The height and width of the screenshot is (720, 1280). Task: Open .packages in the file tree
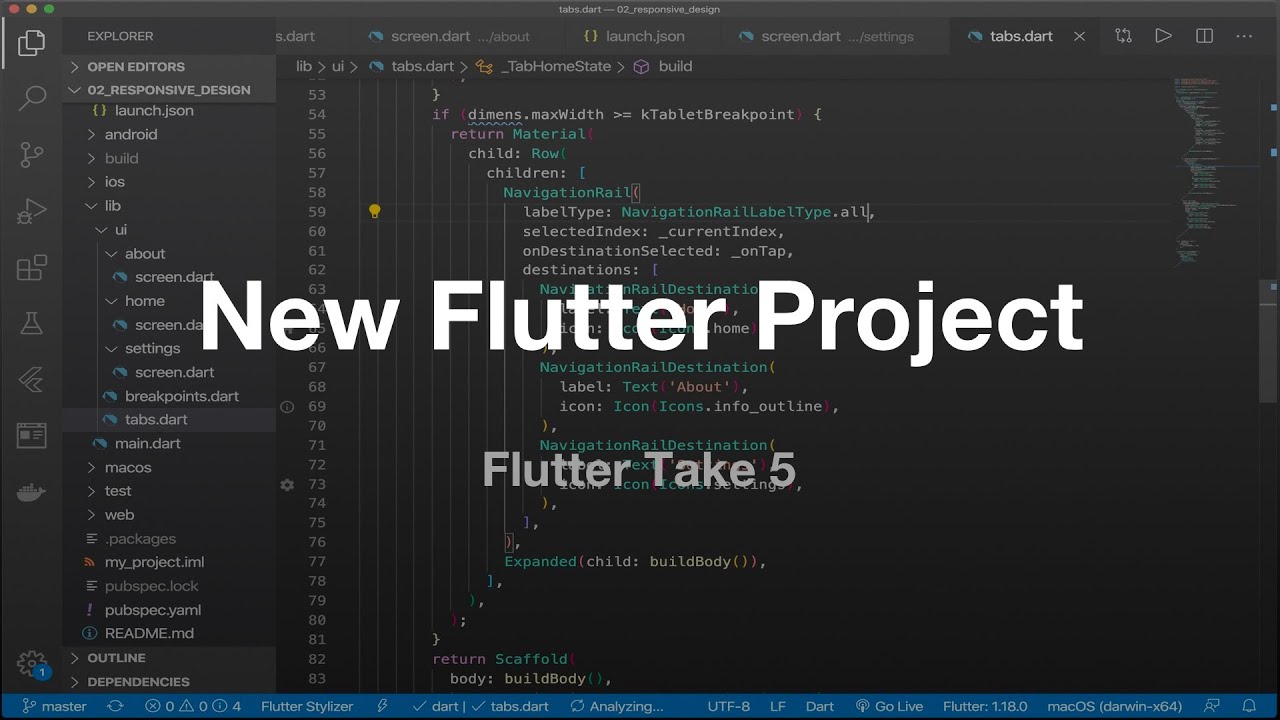click(x=140, y=539)
